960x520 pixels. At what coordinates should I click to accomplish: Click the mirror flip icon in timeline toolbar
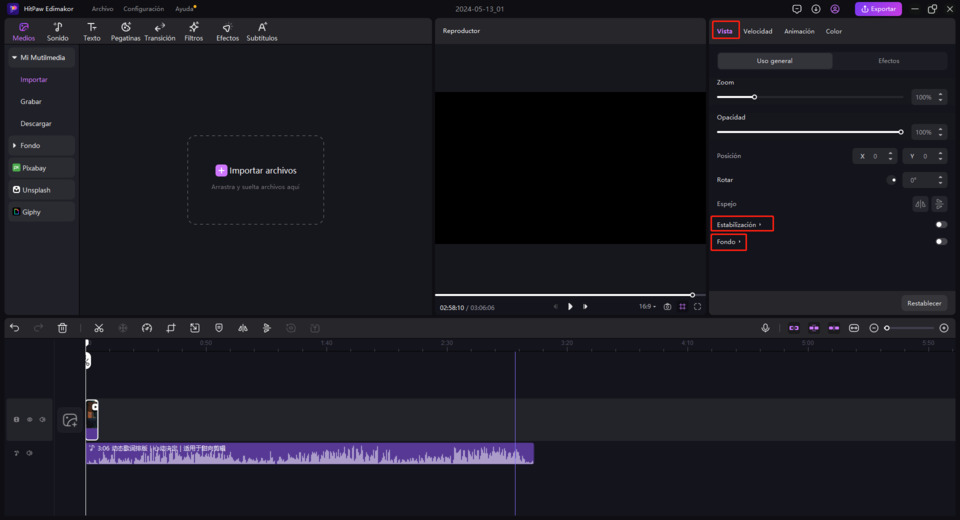[x=243, y=328]
